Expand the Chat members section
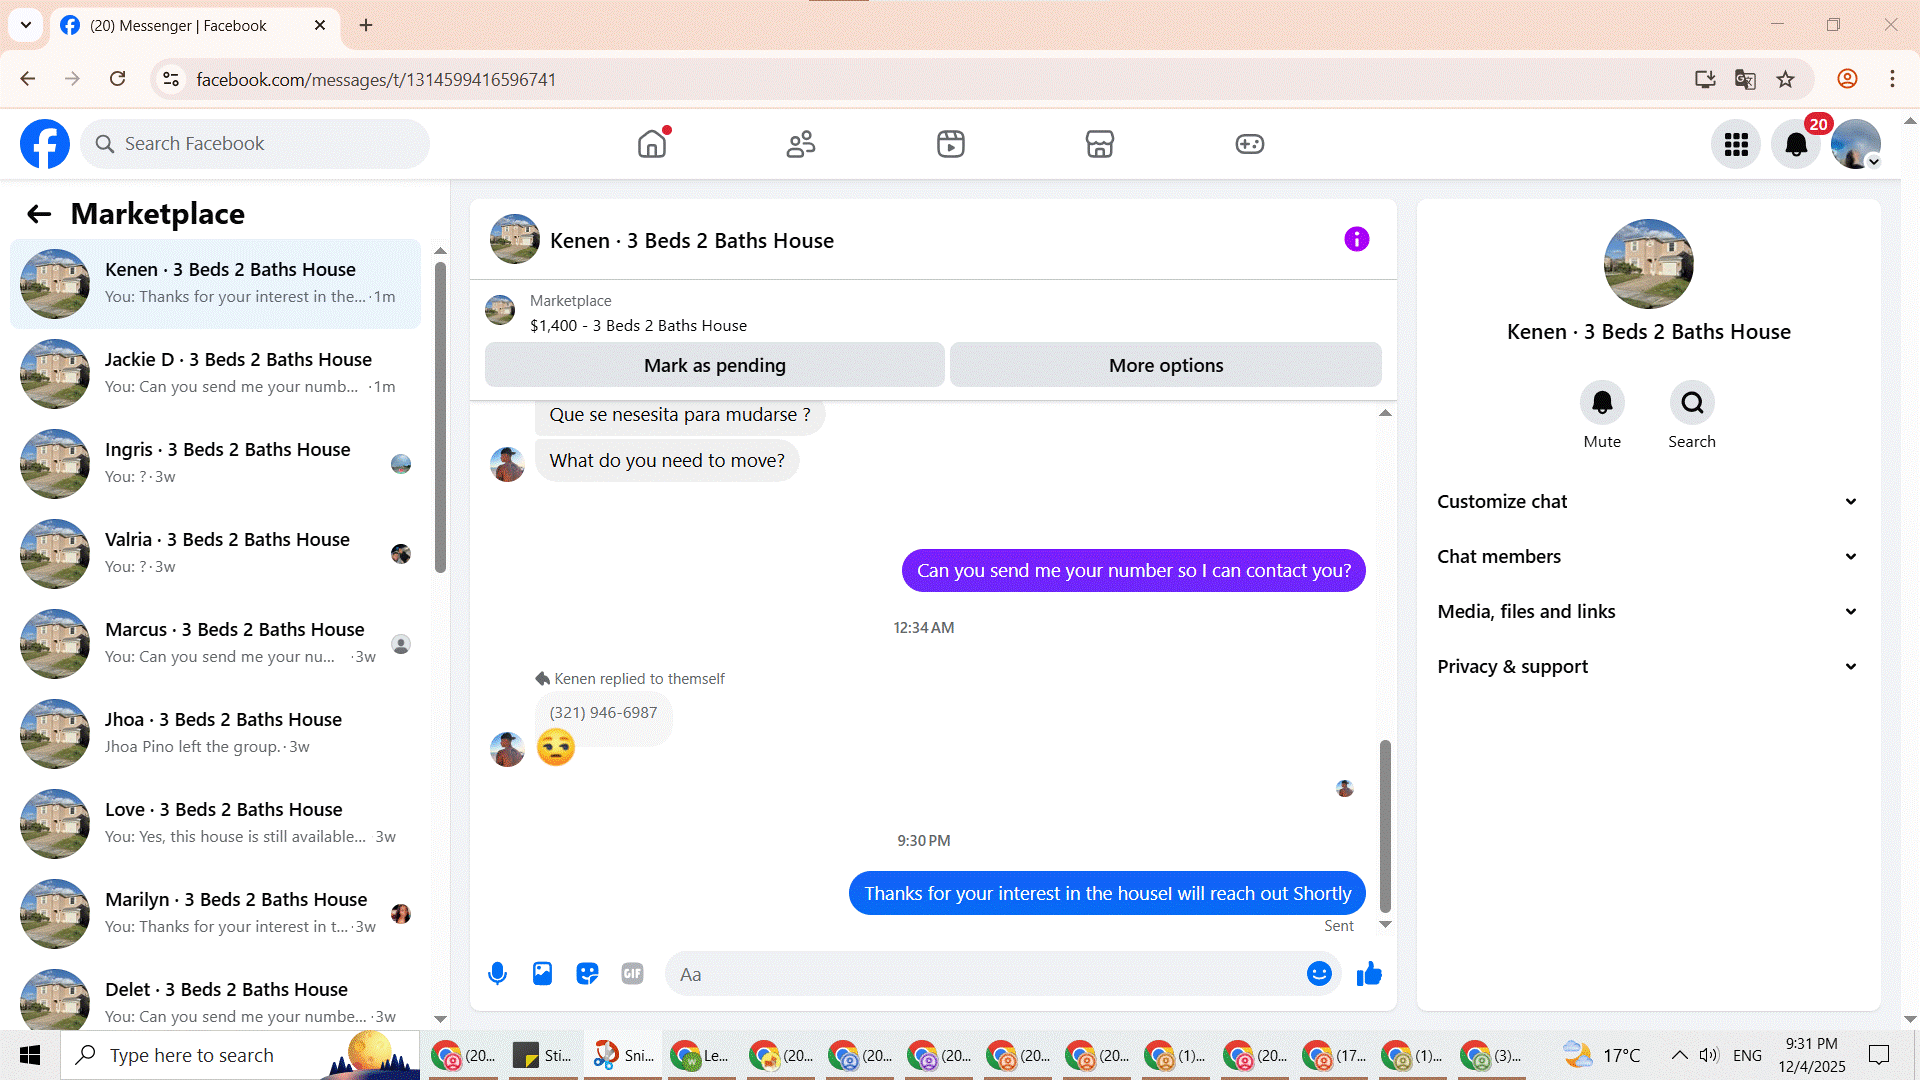 pyautogui.click(x=1648, y=557)
